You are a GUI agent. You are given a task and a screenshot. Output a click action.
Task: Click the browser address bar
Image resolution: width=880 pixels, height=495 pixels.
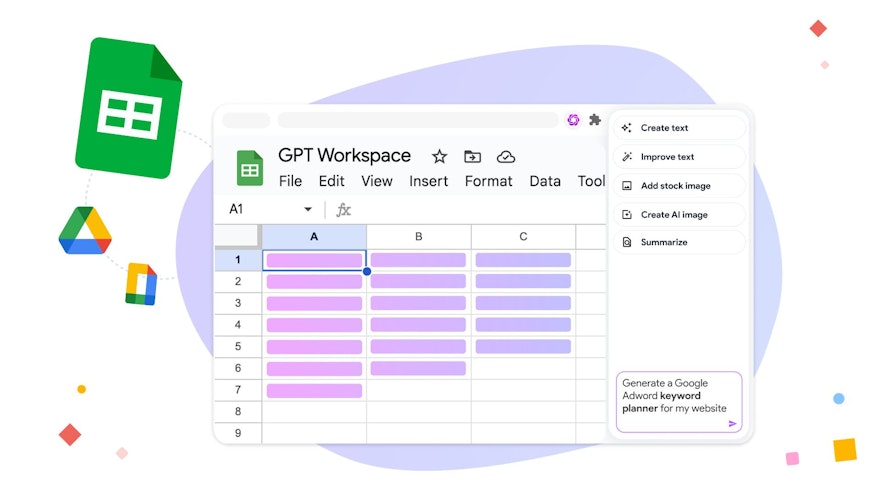(x=419, y=120)
